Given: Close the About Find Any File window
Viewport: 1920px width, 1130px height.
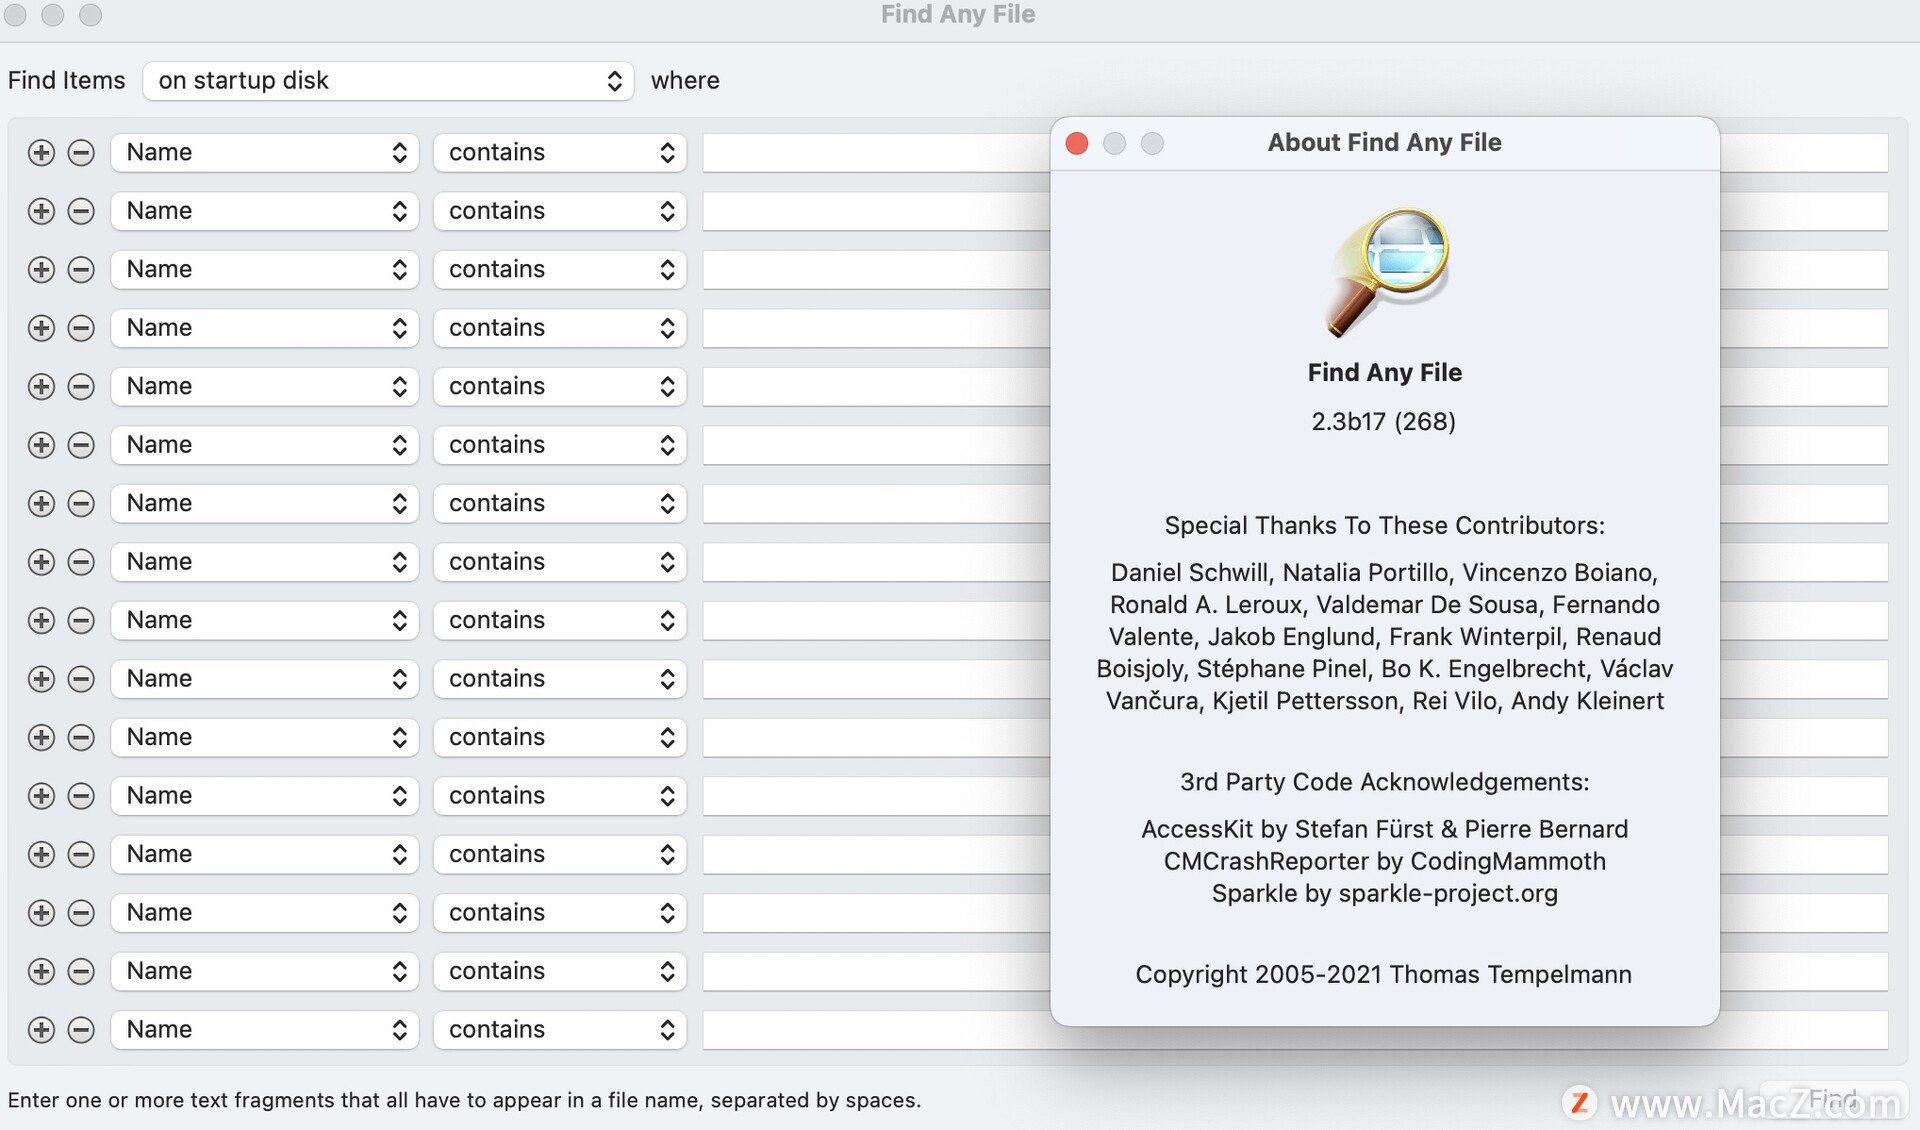Looking at the screenshot, I should pyautogui.click(x=1077, y=143).
